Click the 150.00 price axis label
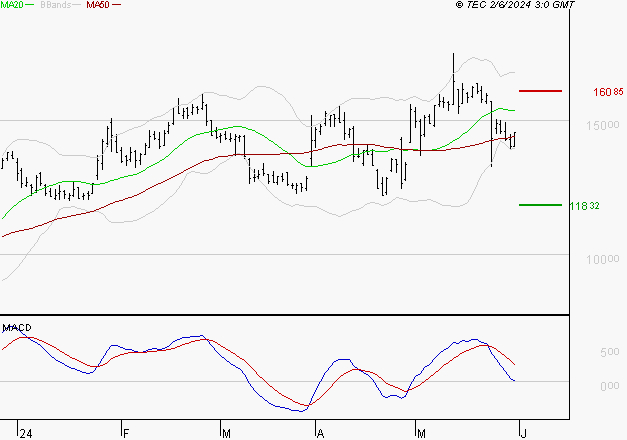This screenshot has width=627, height=440. [603, 126]
